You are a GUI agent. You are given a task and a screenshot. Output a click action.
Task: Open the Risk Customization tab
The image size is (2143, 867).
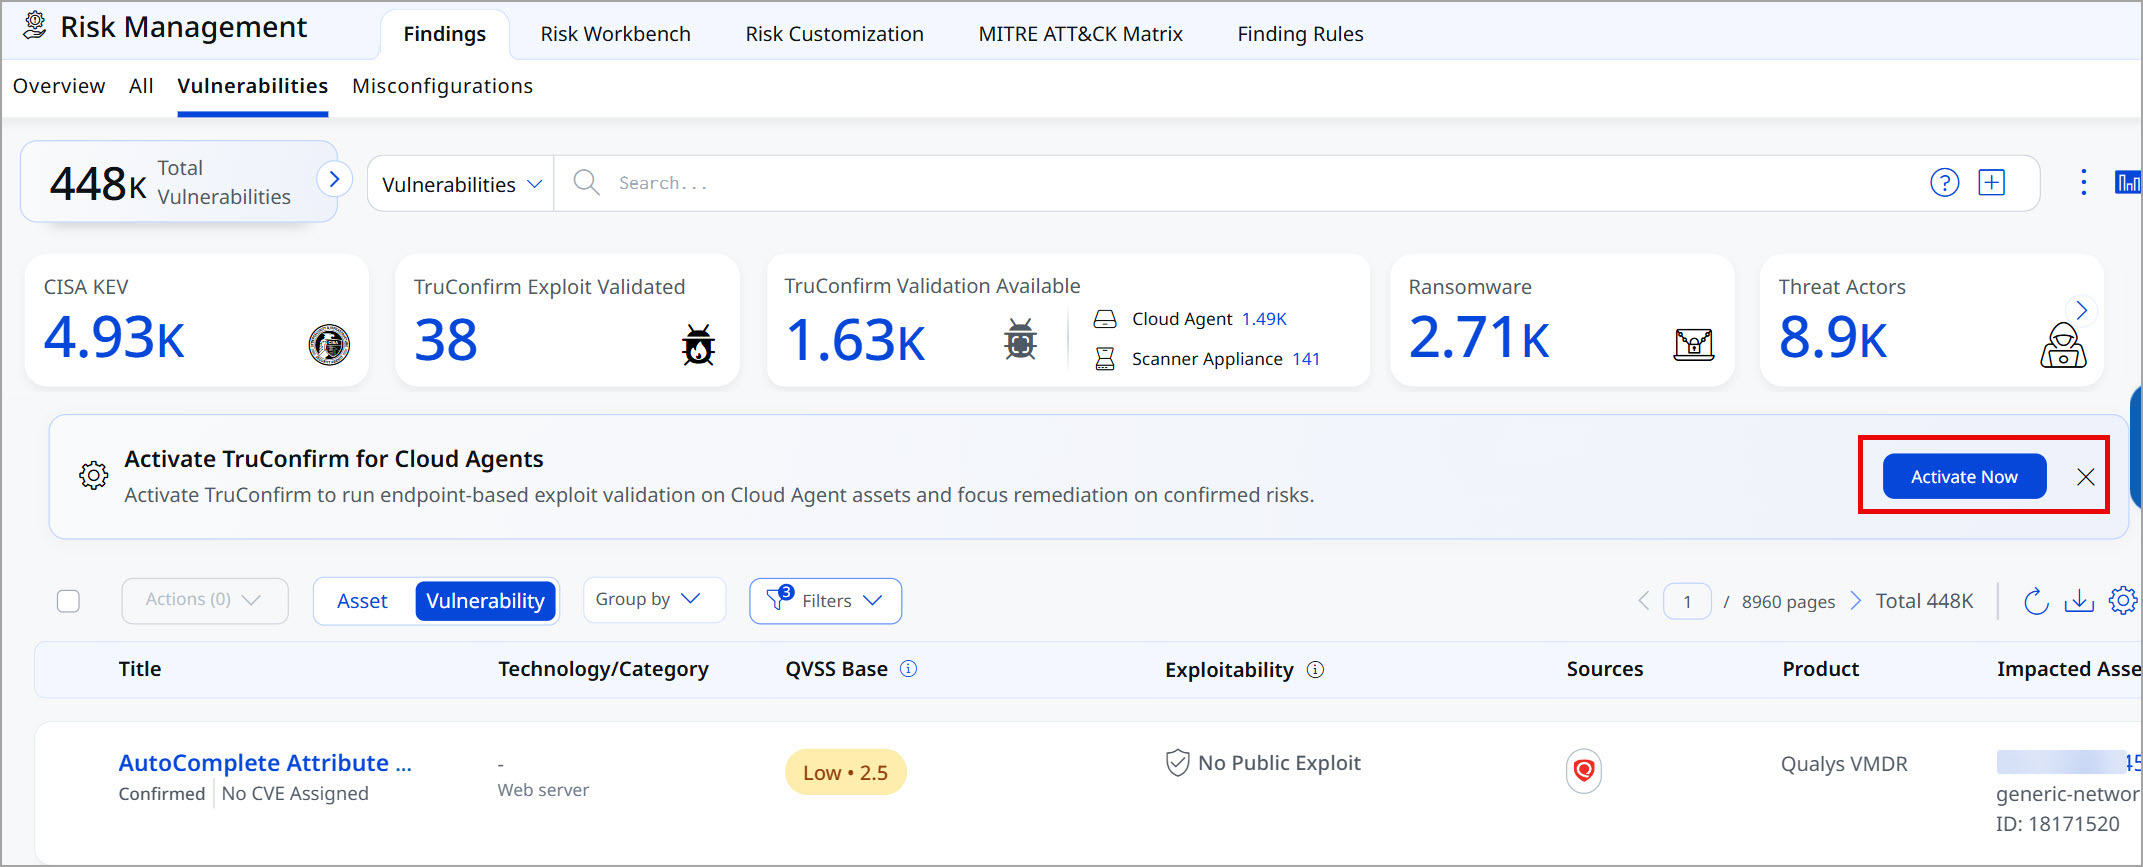[x=834, y=34]
